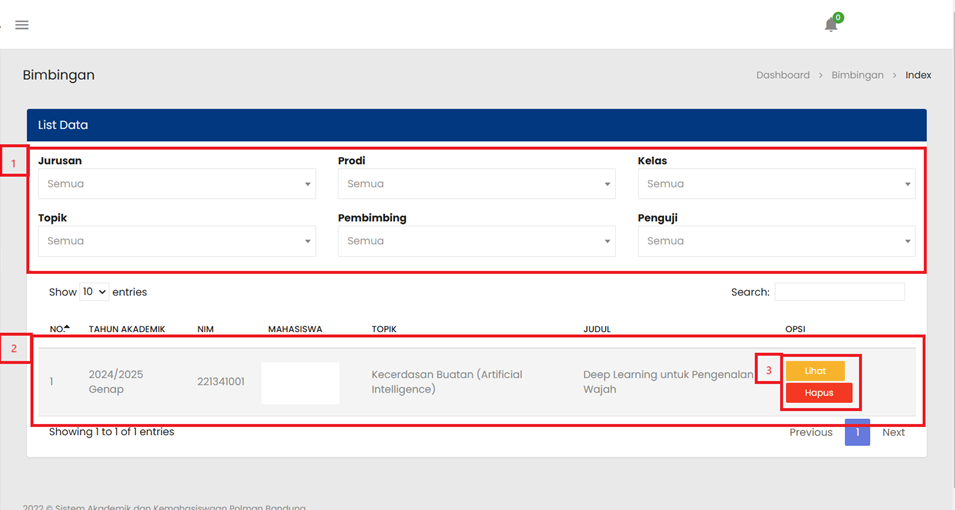Screen dimensions: 955x510
Task: Click Bimbingan breadcrumb link
Action: pyautogui.click(x=857, y=75)
